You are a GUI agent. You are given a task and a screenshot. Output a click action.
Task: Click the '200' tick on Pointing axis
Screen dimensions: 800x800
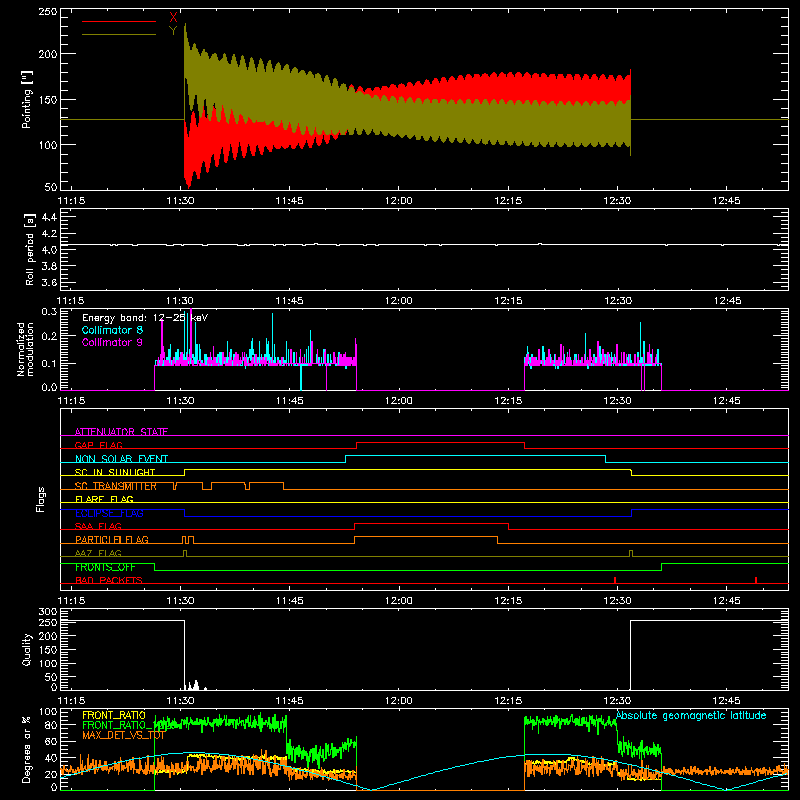click(x=47, y=54)
